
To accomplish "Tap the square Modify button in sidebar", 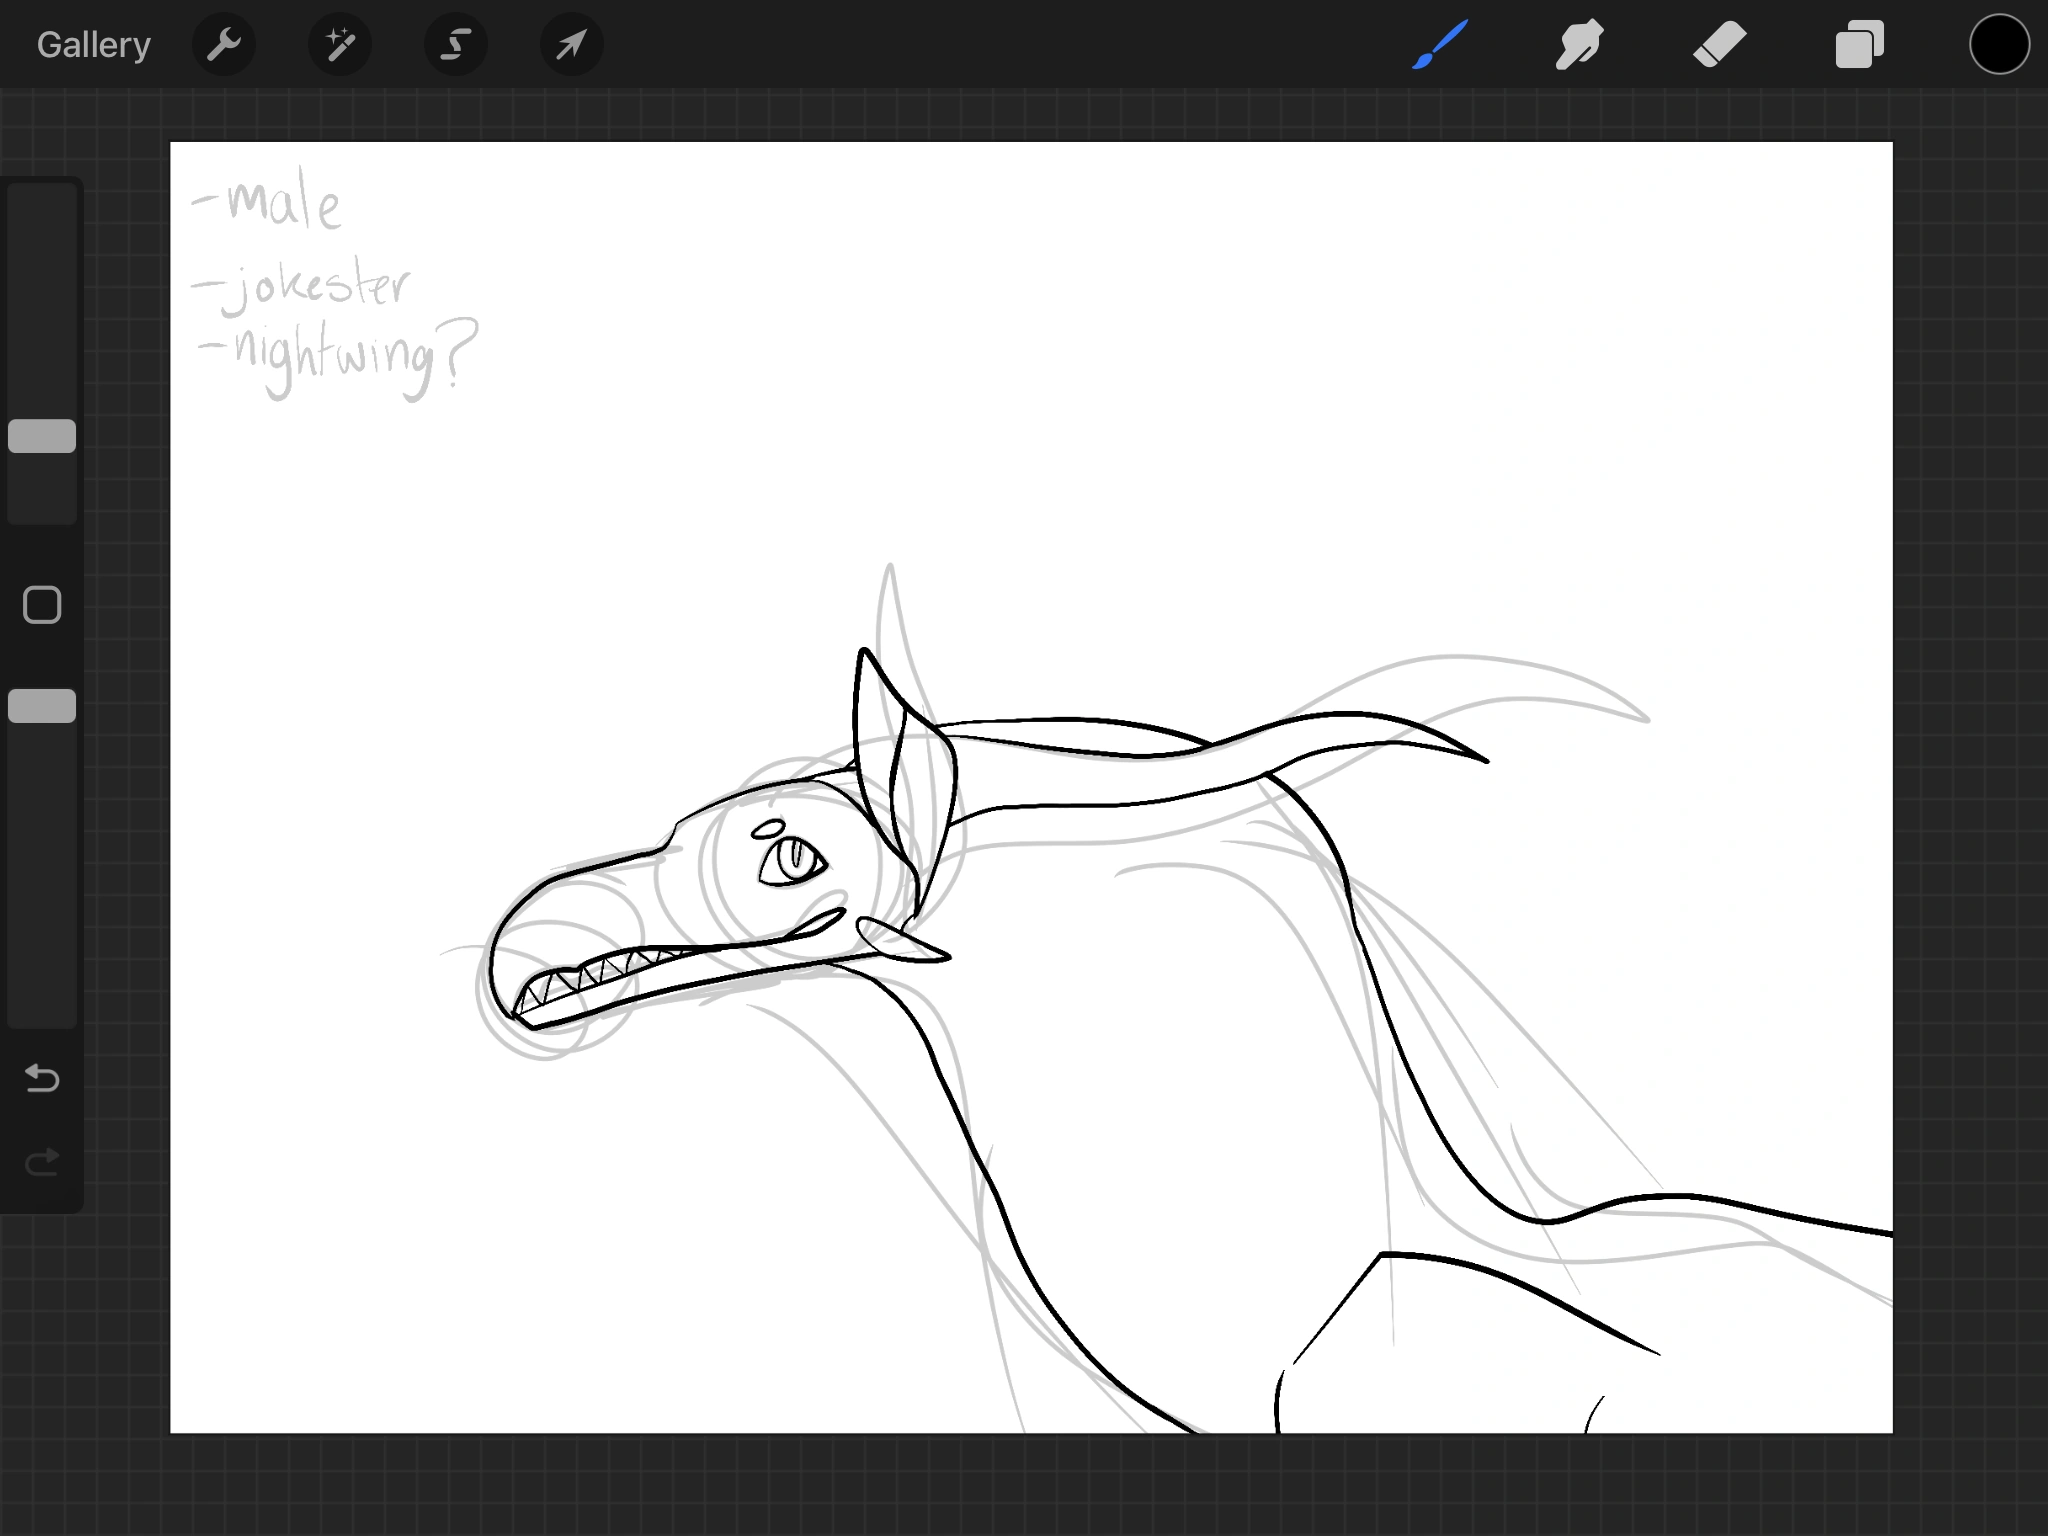I will click(42, 605).
